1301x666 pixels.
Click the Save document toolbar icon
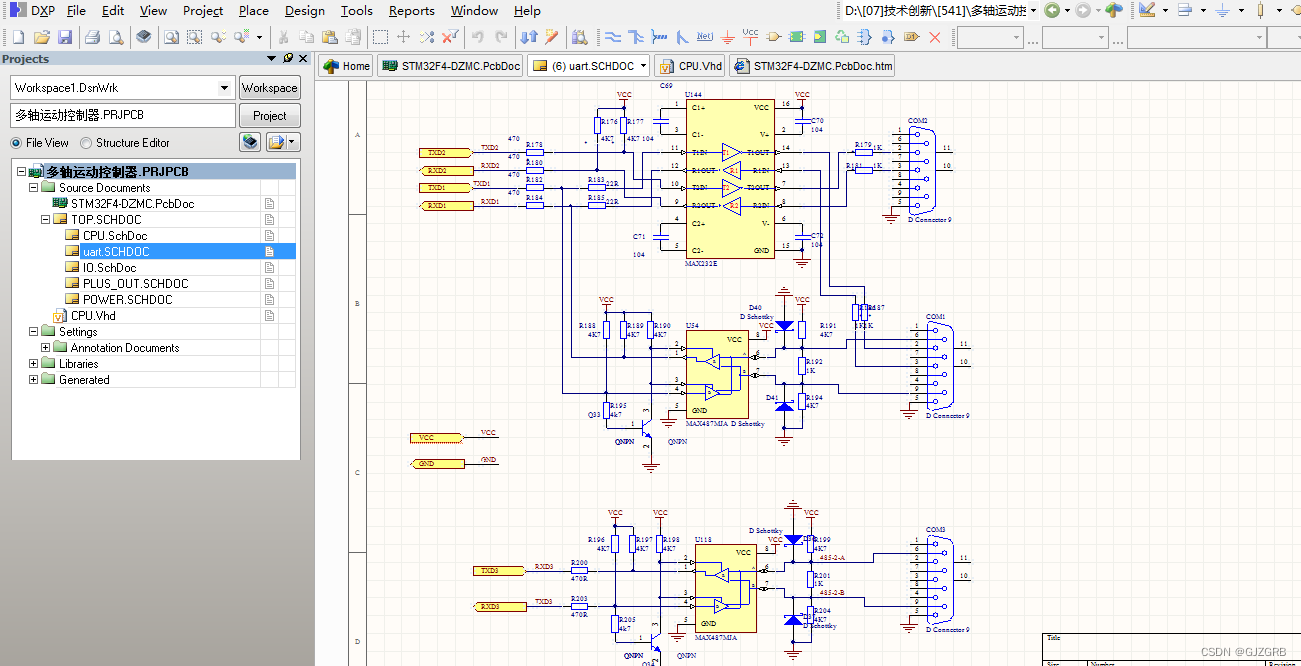(65, 37)
